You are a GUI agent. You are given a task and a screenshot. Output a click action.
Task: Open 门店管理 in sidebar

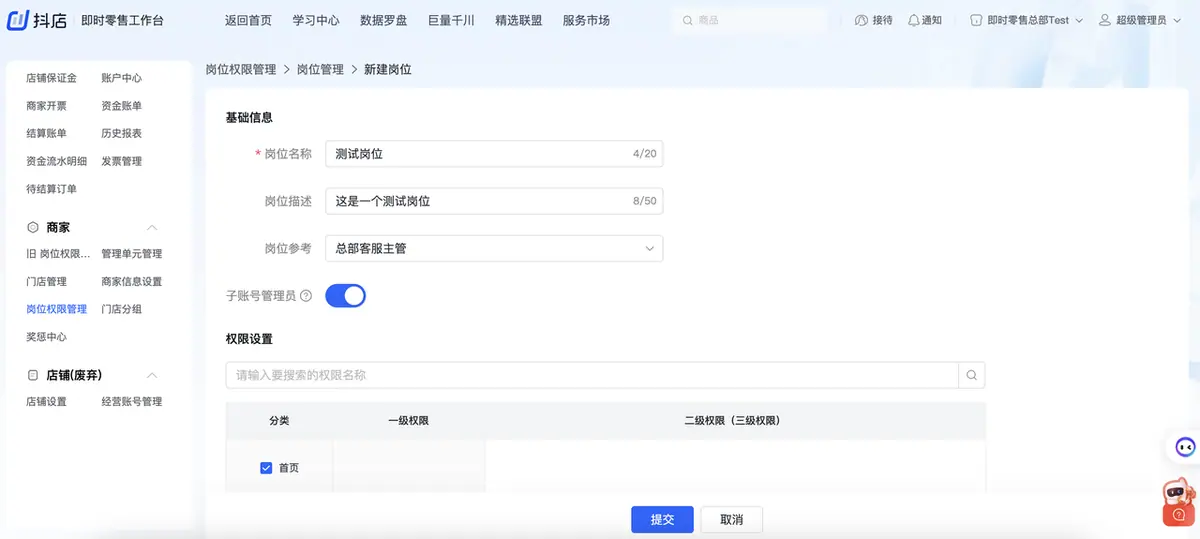tap(46, 282)
